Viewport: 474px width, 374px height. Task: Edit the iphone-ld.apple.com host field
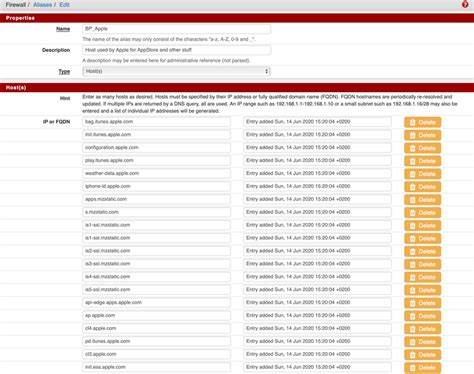(x=156, y=186)
